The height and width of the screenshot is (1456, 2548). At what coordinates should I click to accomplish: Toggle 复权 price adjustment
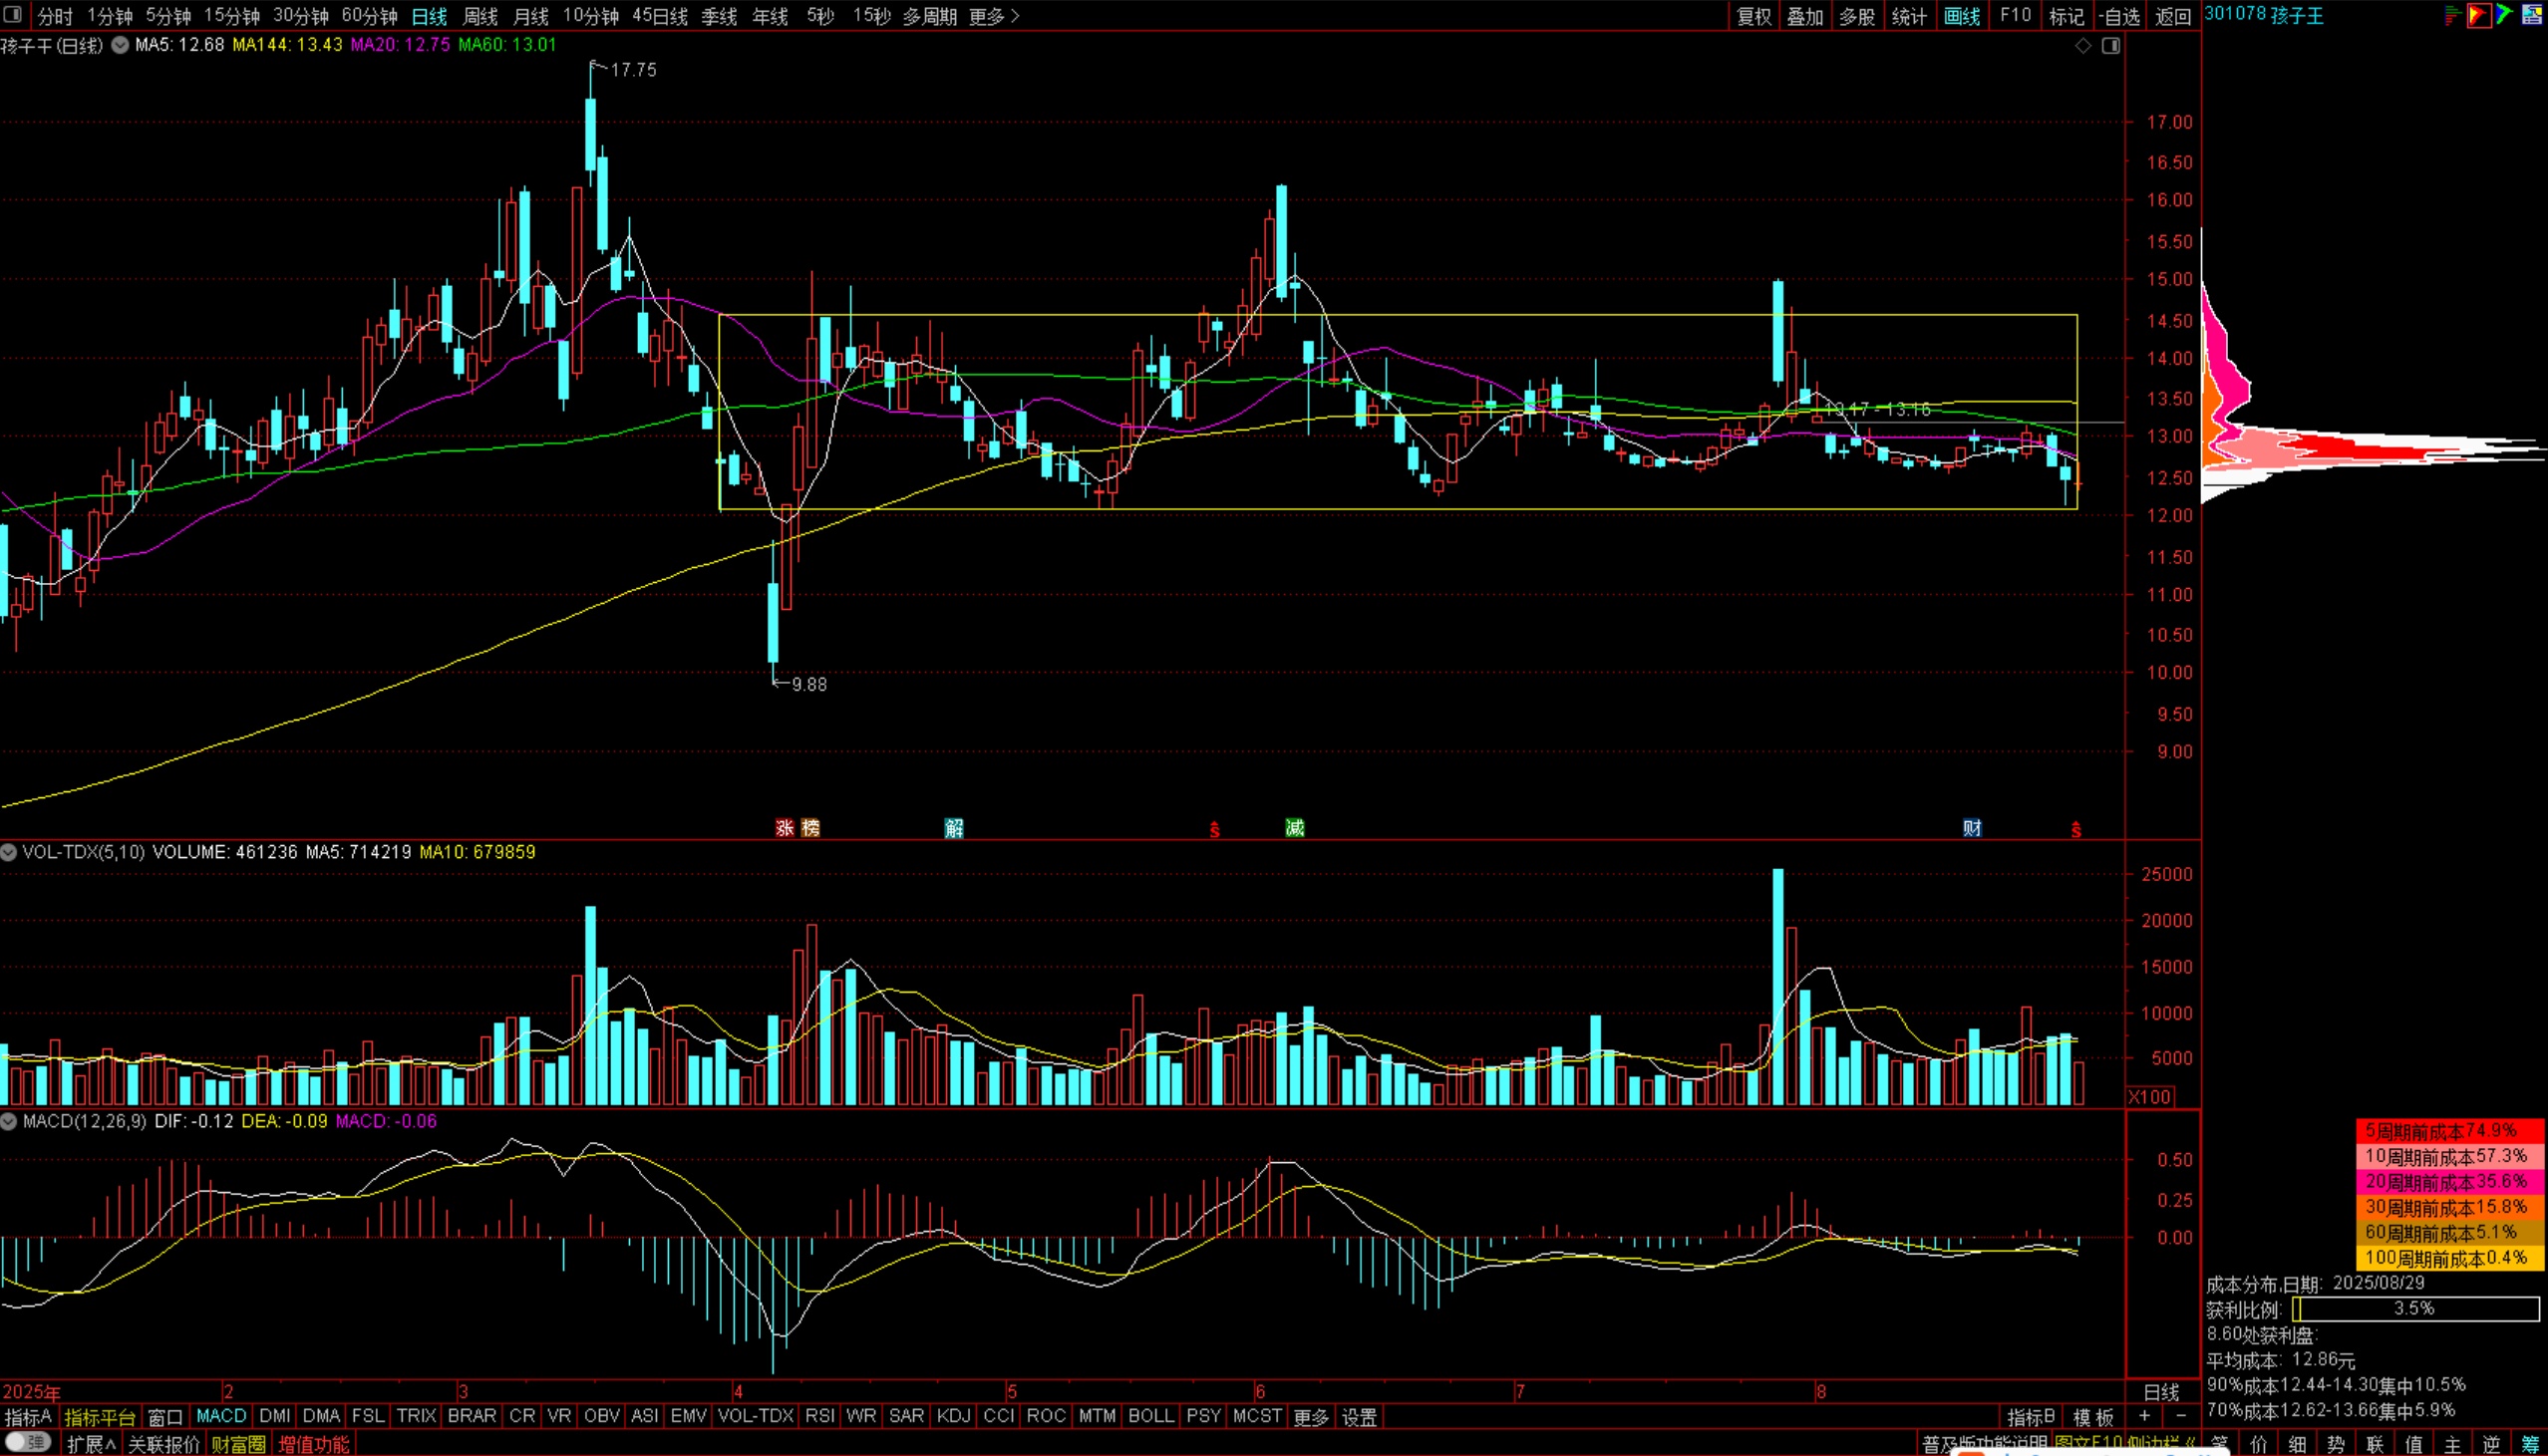(x=1754, y=16)
